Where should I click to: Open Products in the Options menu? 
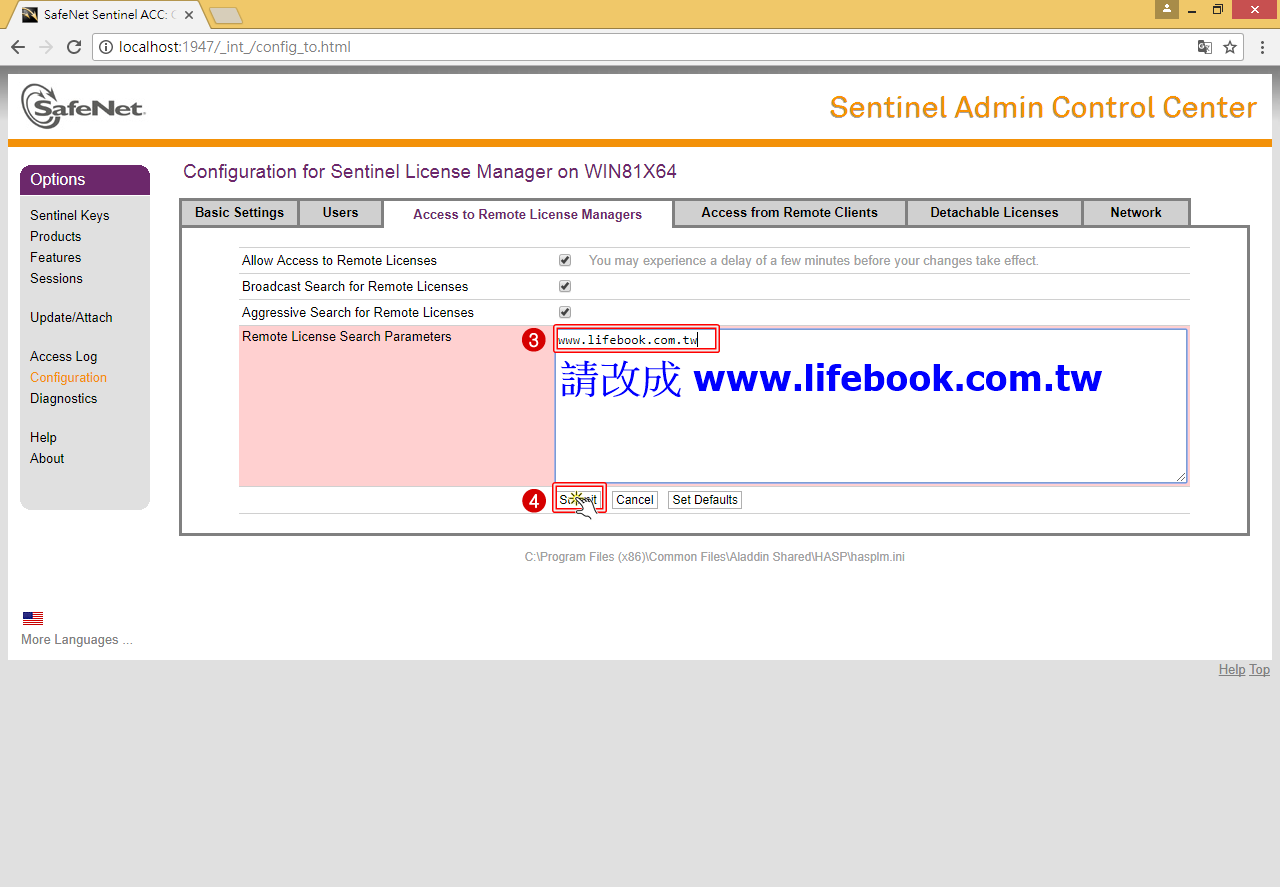56,236
